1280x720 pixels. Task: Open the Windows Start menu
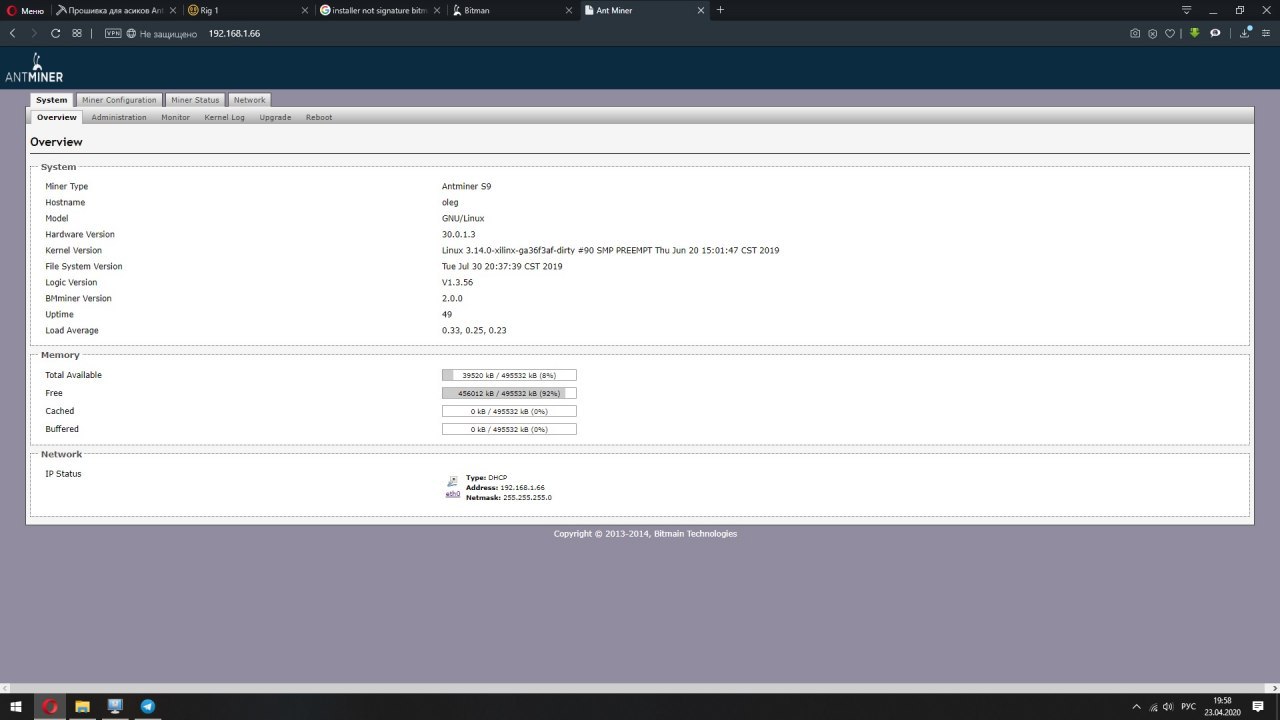click(17, 706)
